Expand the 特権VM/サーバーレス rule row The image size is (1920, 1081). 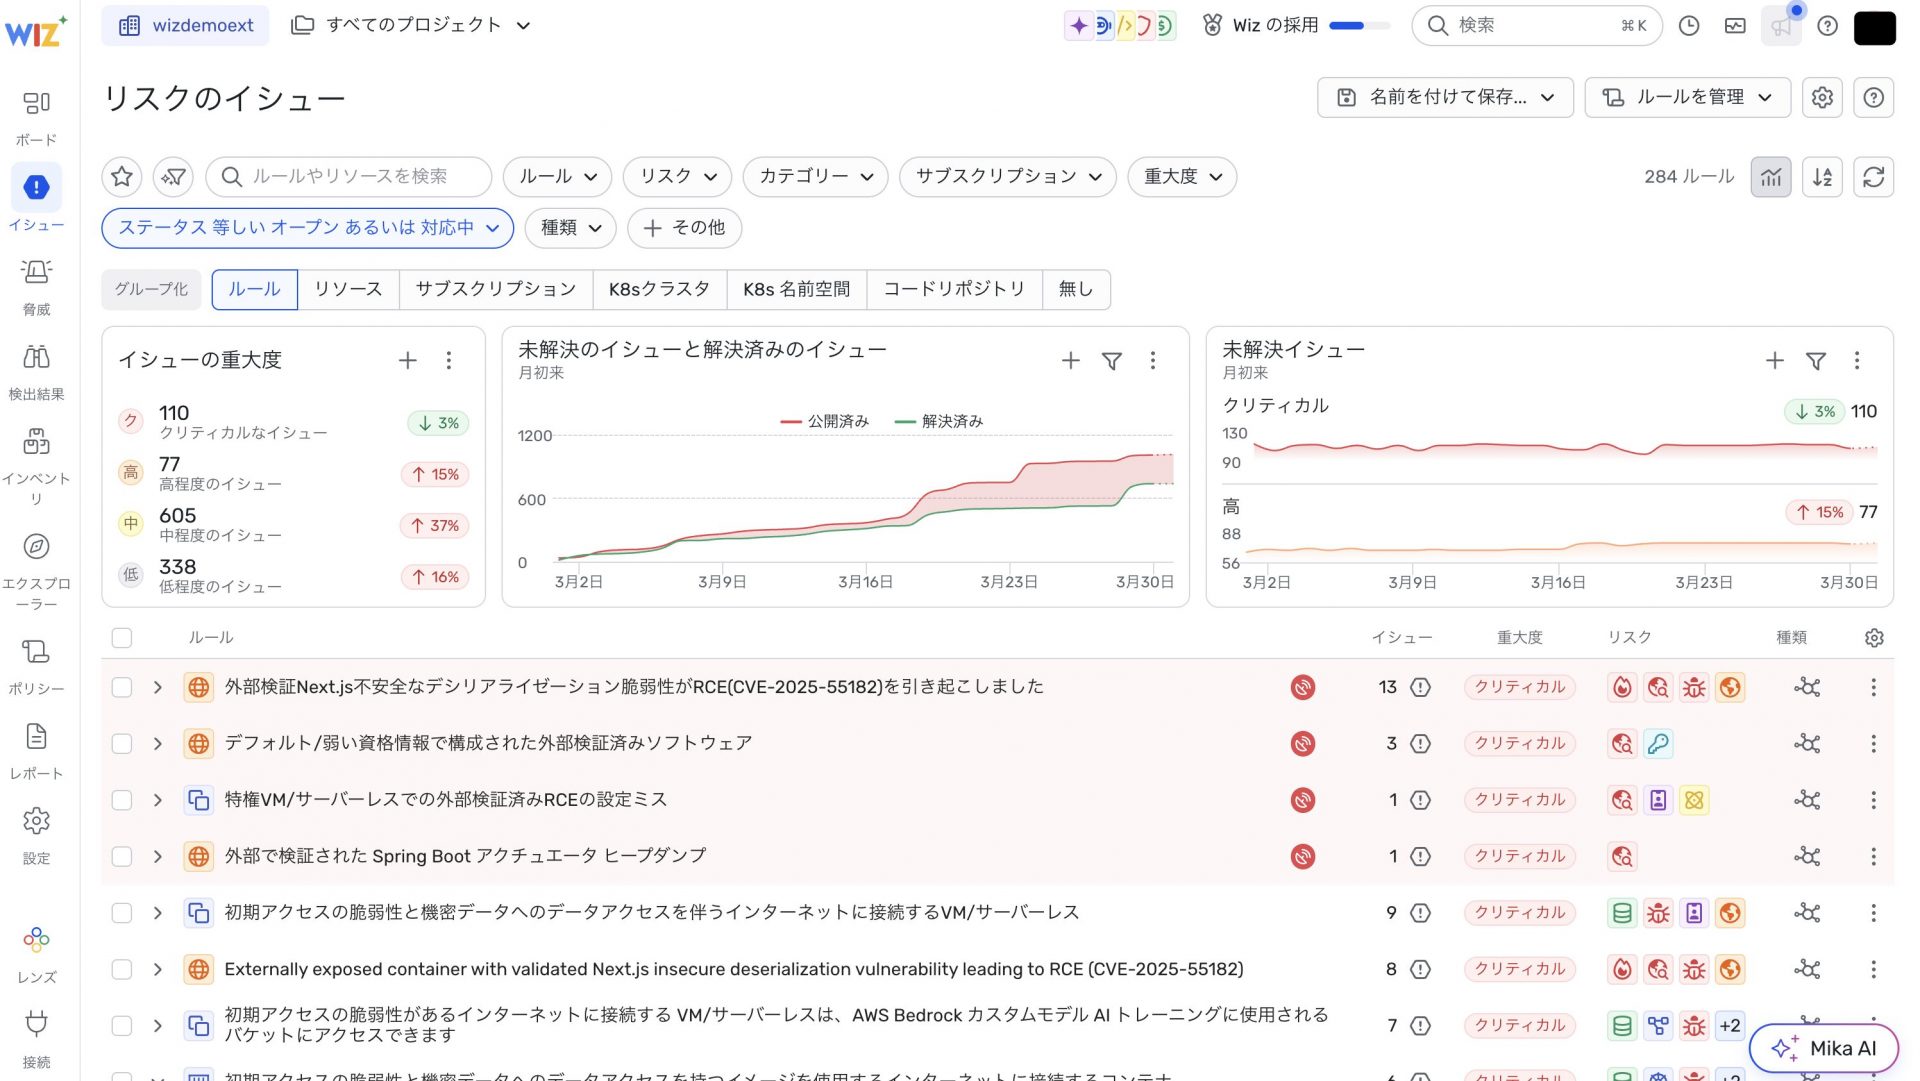pos(157,800)
